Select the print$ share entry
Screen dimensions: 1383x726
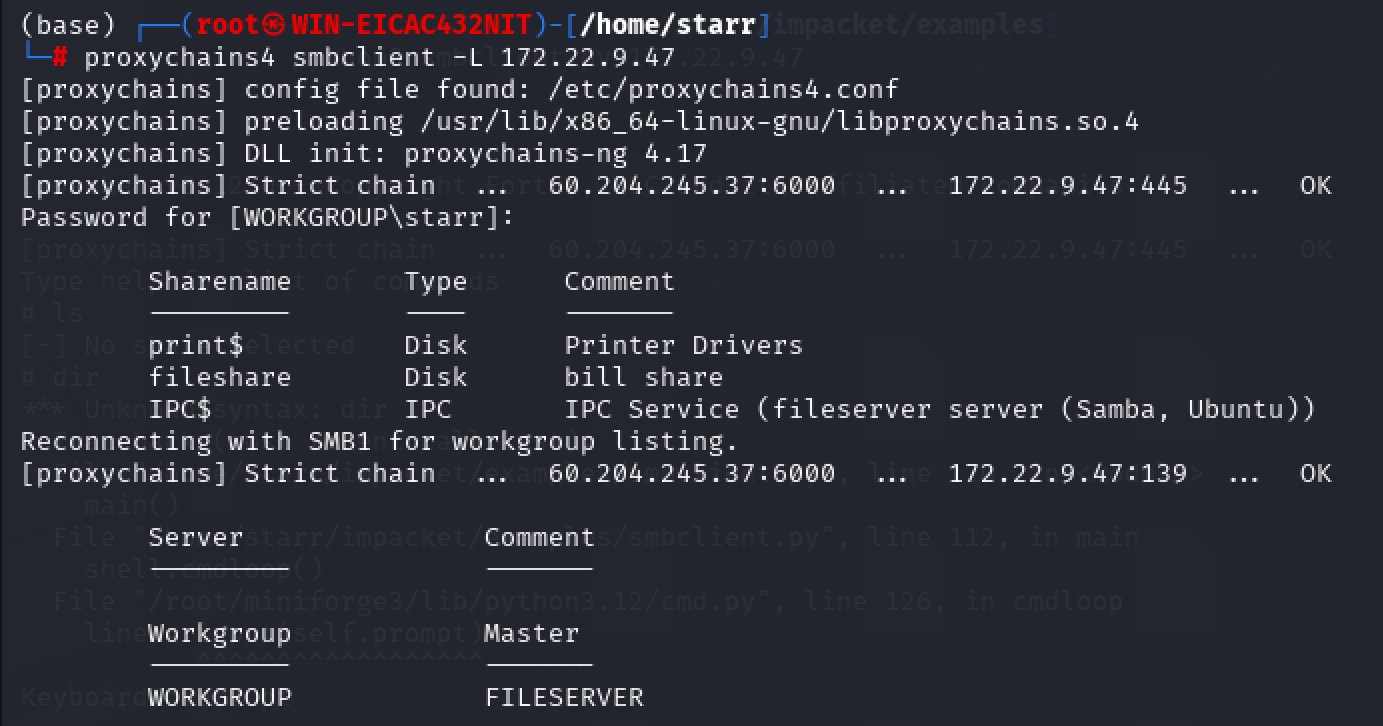pyautogui.click(x=195, y=345)
